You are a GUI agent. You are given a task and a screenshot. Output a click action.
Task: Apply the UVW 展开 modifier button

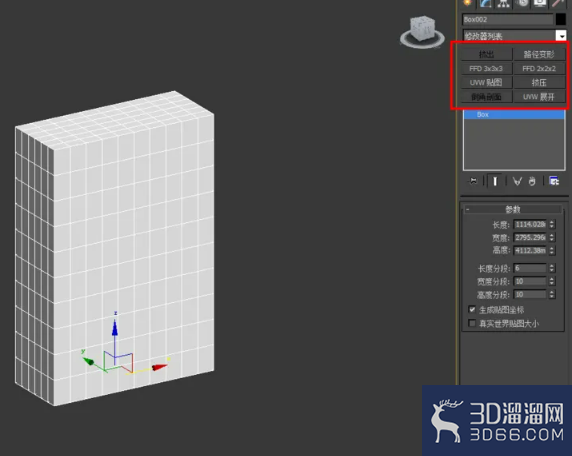click(x=539, y=97)
